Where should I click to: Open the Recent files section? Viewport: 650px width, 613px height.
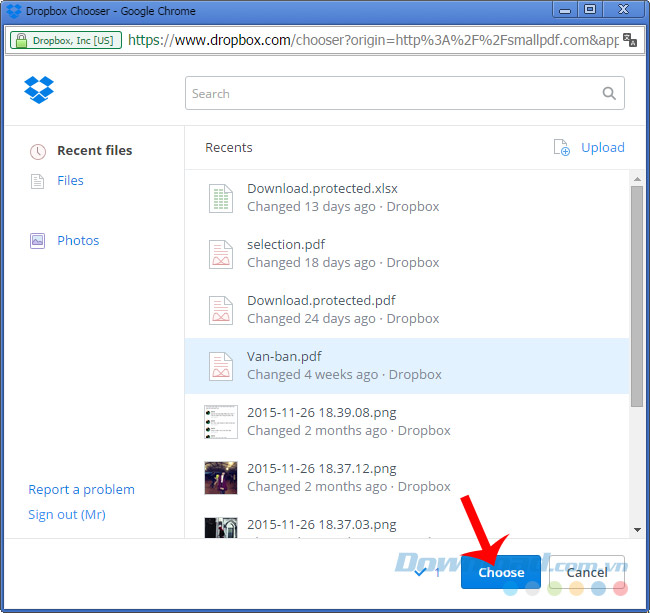point(95,150)
